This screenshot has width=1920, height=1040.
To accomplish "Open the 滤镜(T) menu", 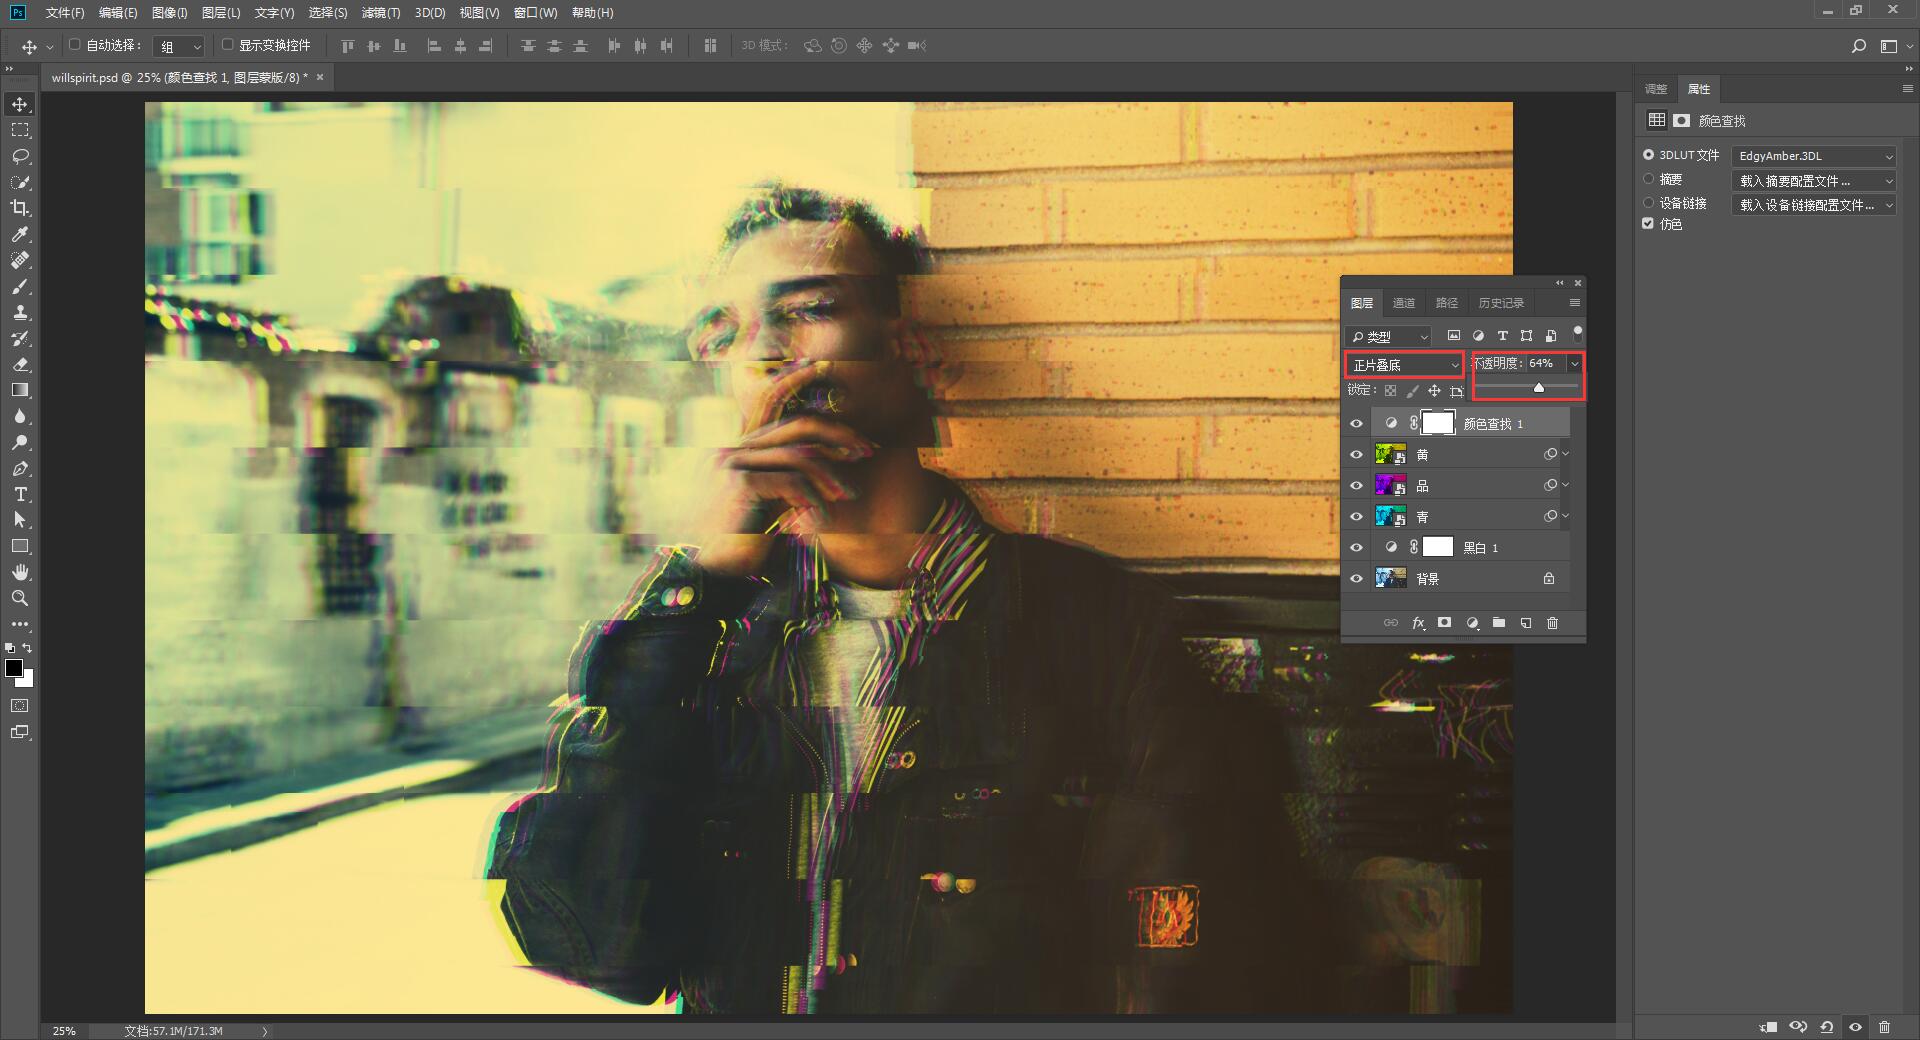I will tap(381, 13).
